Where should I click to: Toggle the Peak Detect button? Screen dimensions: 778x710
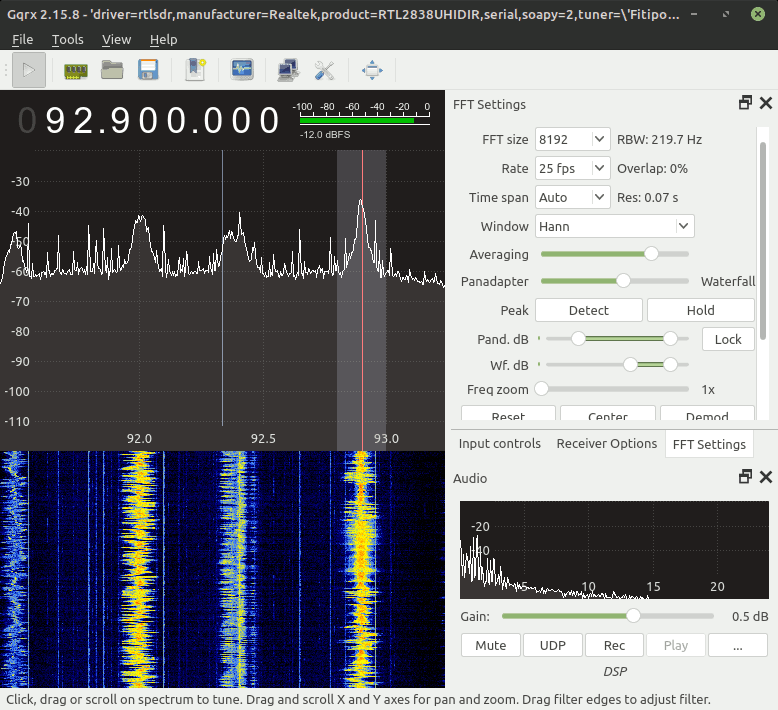pos(588,311)
